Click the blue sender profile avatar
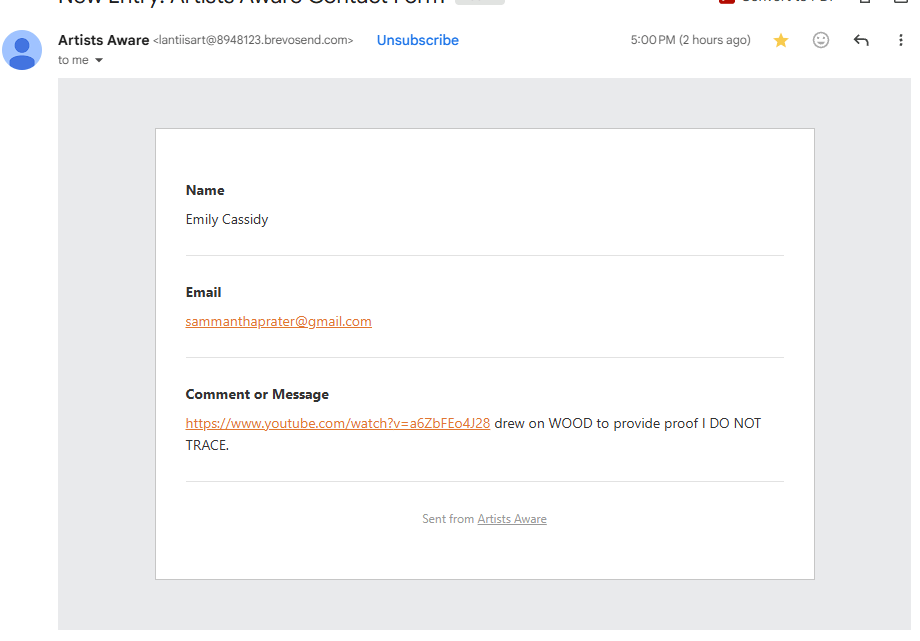This screenshot has height=641, width=920. [x=22, y=50]
